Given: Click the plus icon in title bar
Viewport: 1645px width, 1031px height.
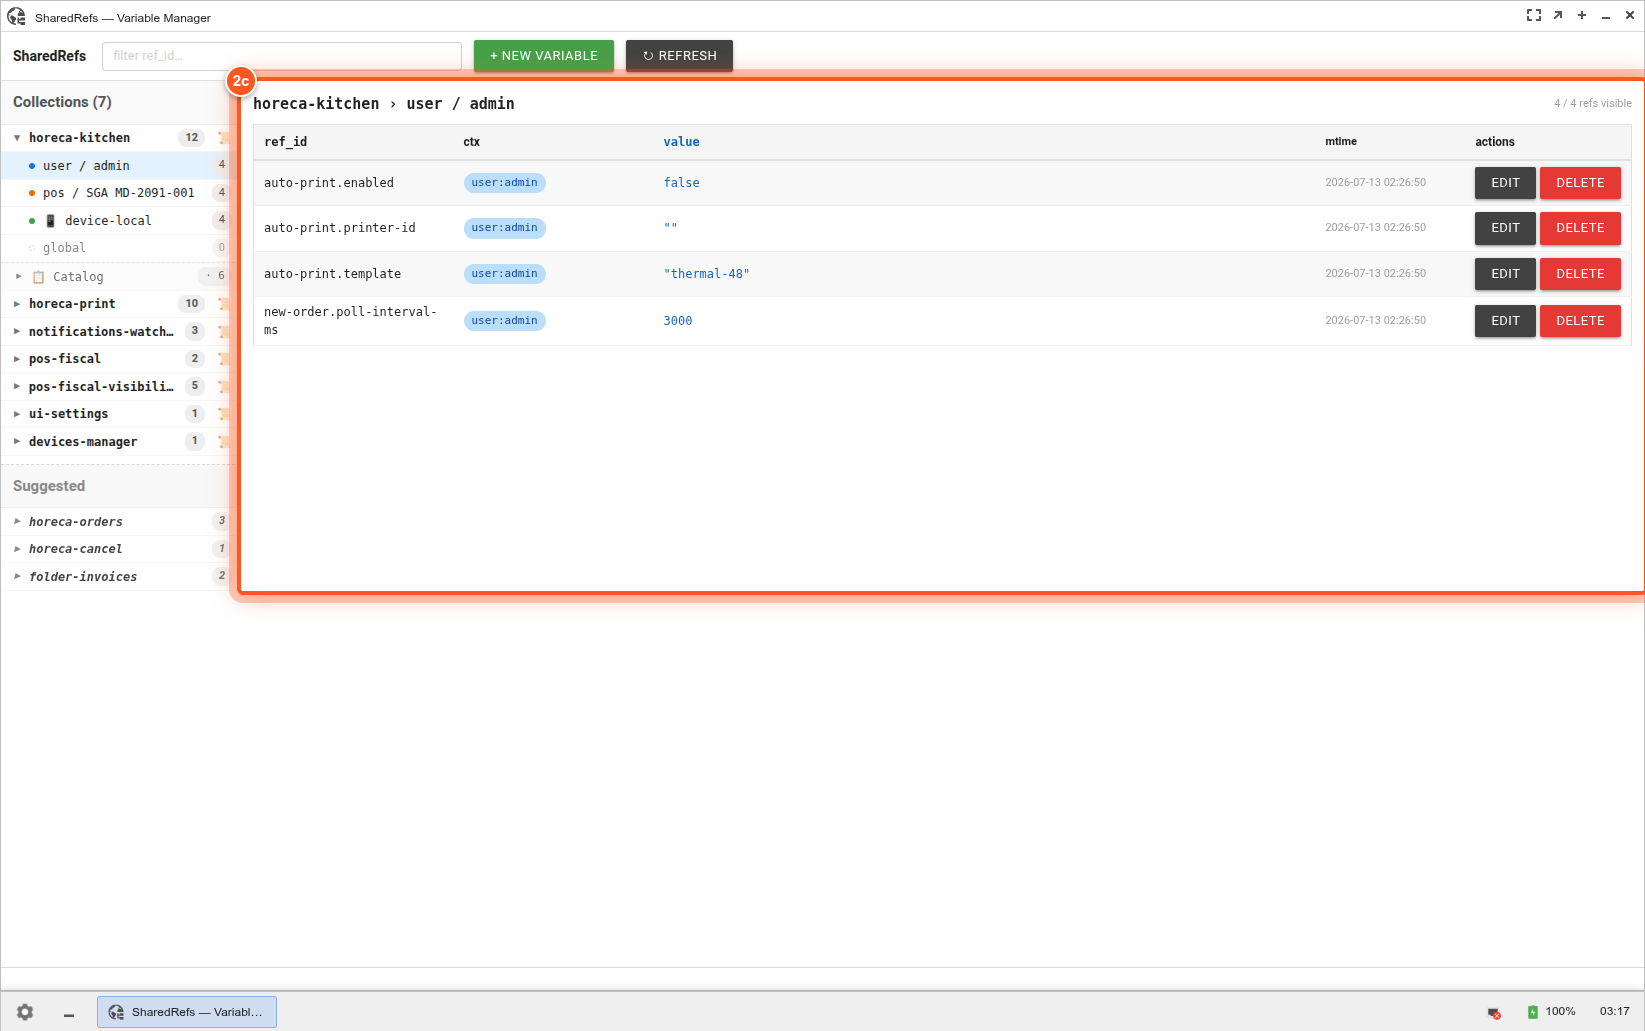Looking at the screenshot, I should coord(1582,15).
